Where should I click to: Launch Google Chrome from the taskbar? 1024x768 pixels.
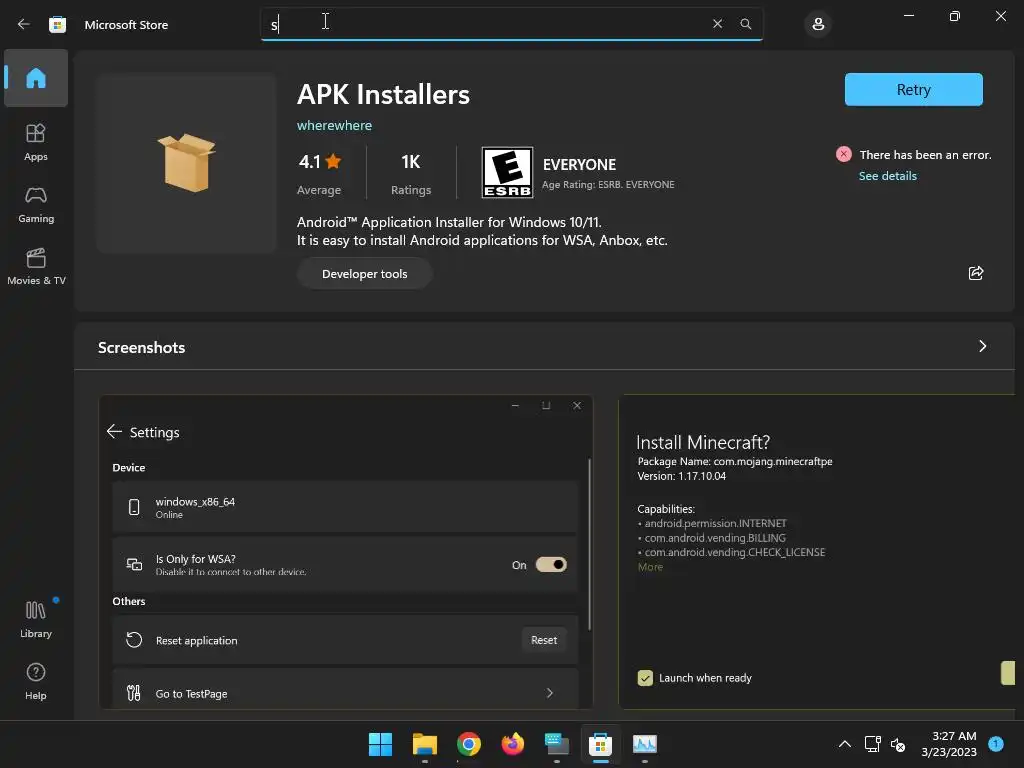469,744
